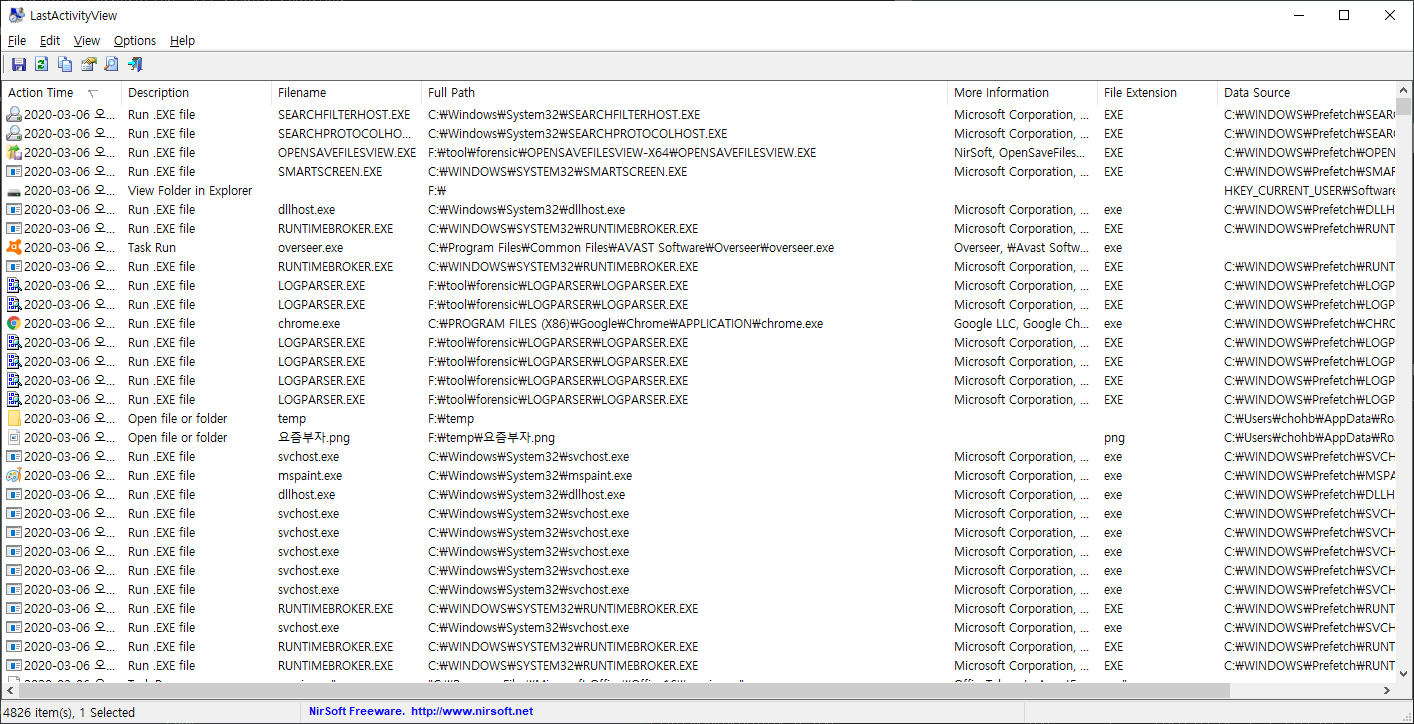Click the Overseer, Avast Softw... info cell
Image resolution: width=1414 pixels, height=724 pixels.
(1022, 248)
